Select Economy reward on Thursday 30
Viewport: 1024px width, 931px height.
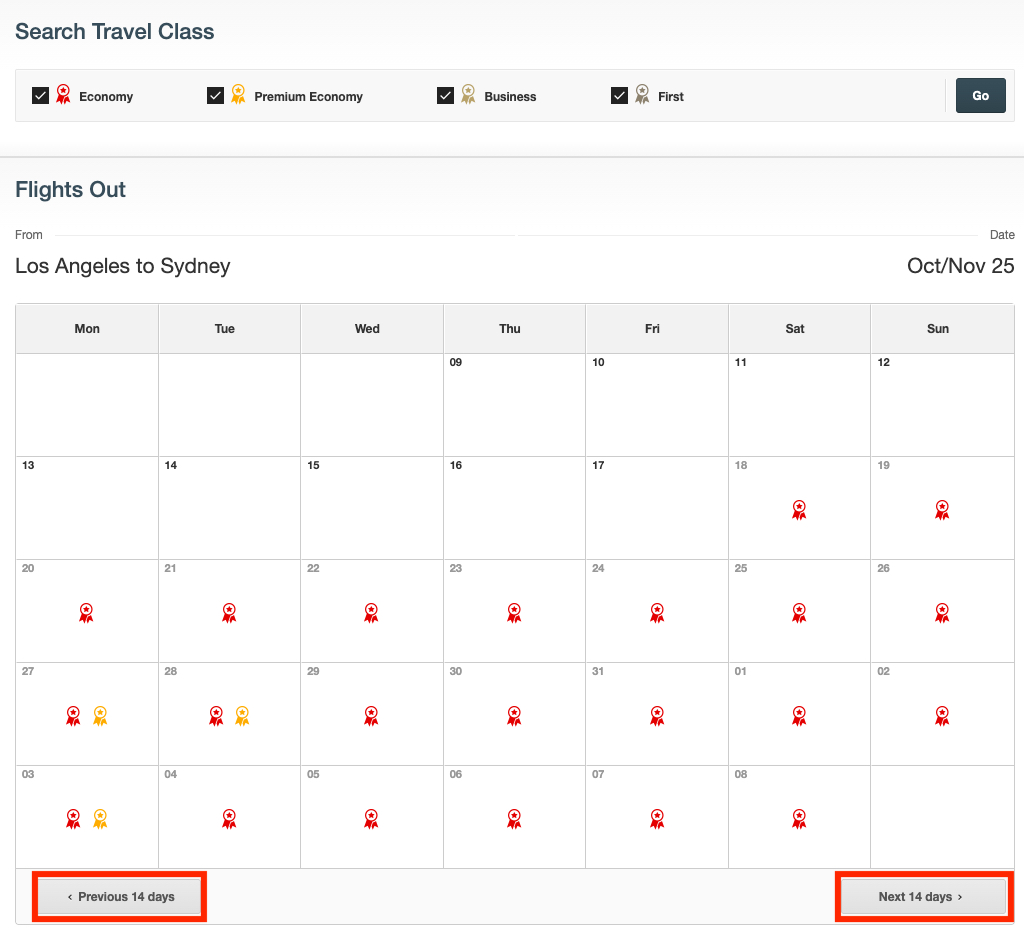pyautogui.click(x=515, y=716)
